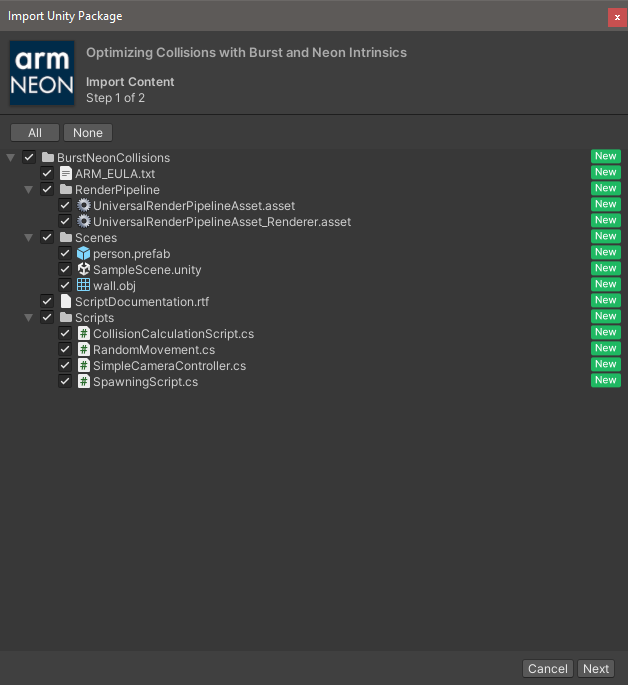Select UniversalRenderPipelineAsset_Renderer.asset file name
The height and width of the screenshot is (685, 628).
[222, 222]
